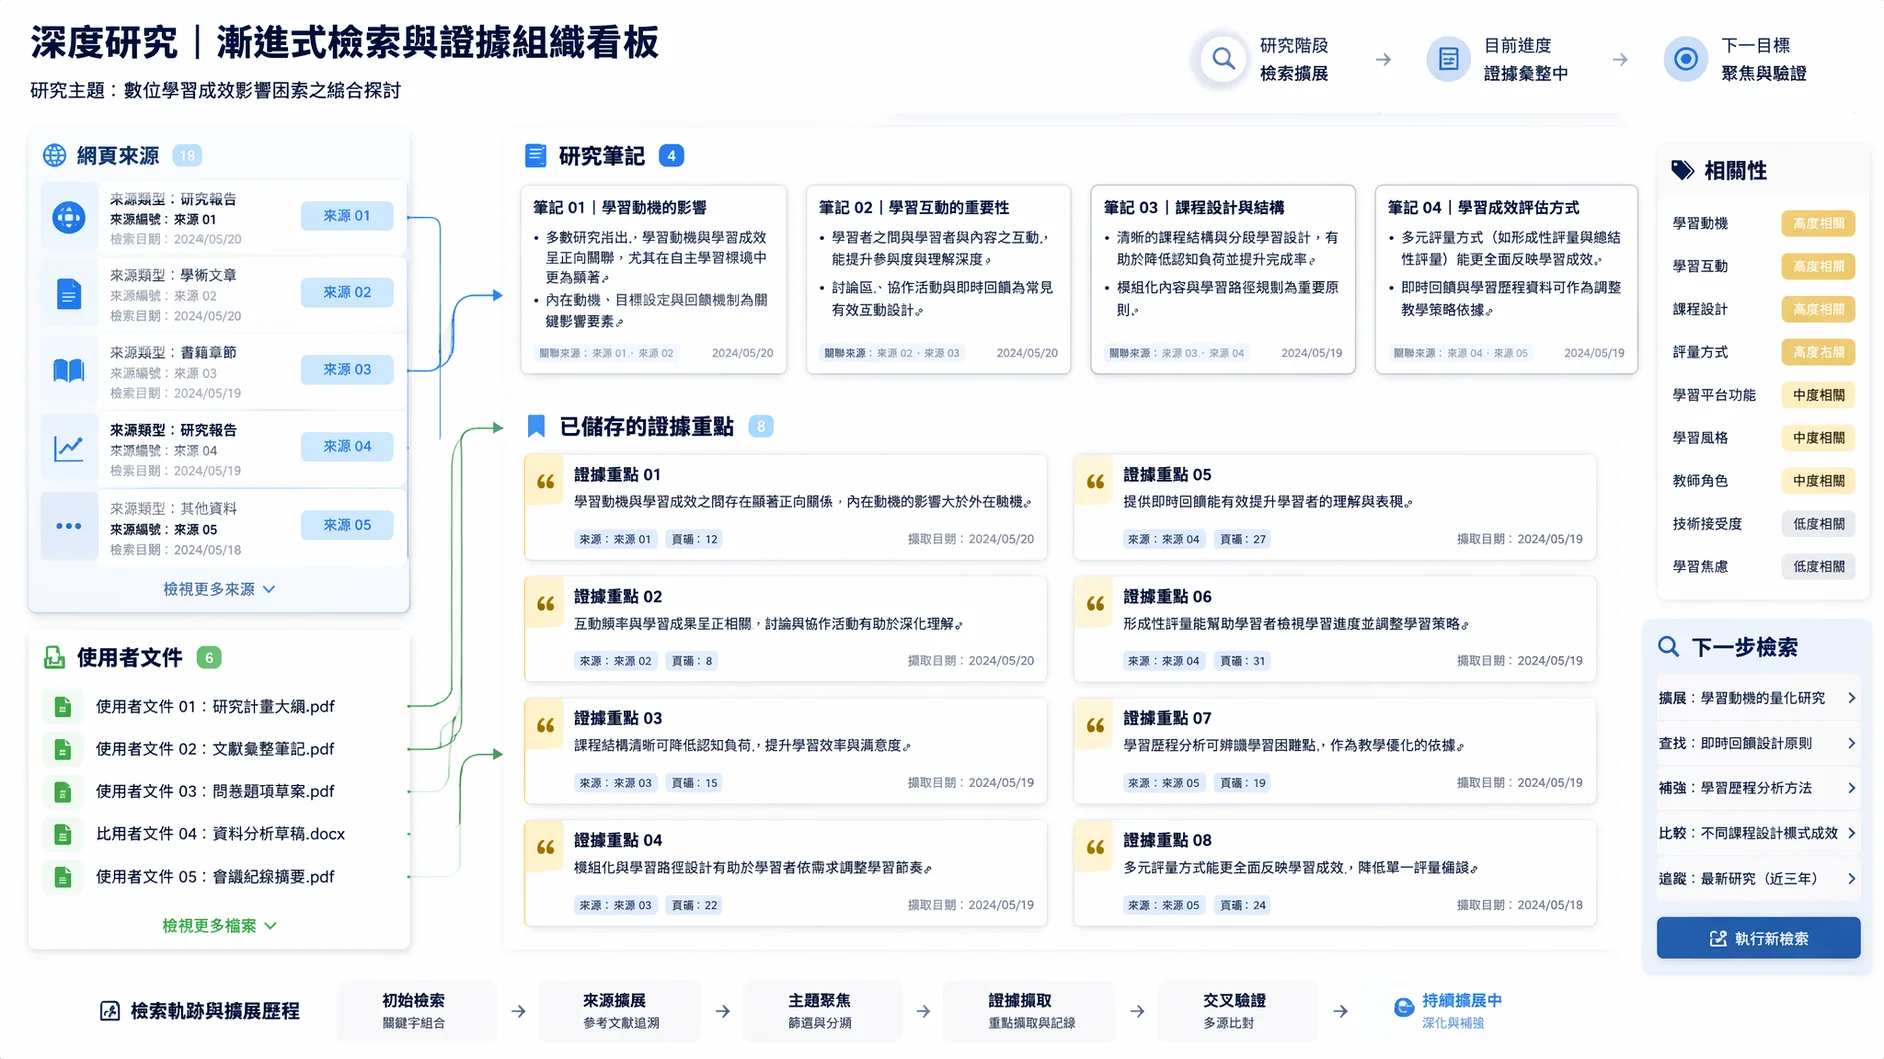Click the 持續擴展中 status icon
This screenshot has height=1059, width=1884.
tap(1404, 1008)
